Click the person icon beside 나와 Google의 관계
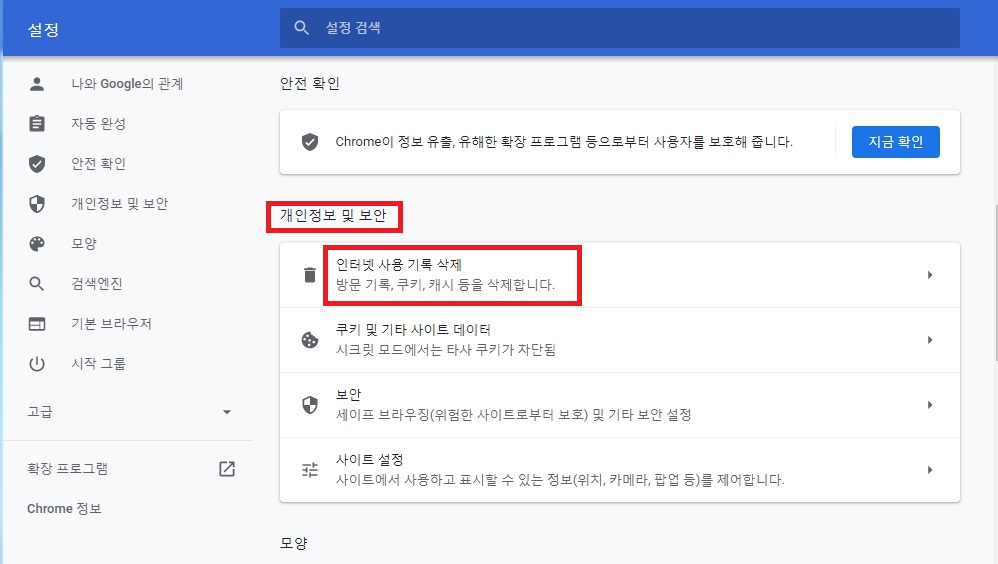The width and height of the screenshot is (998, 564). [37, 84]
